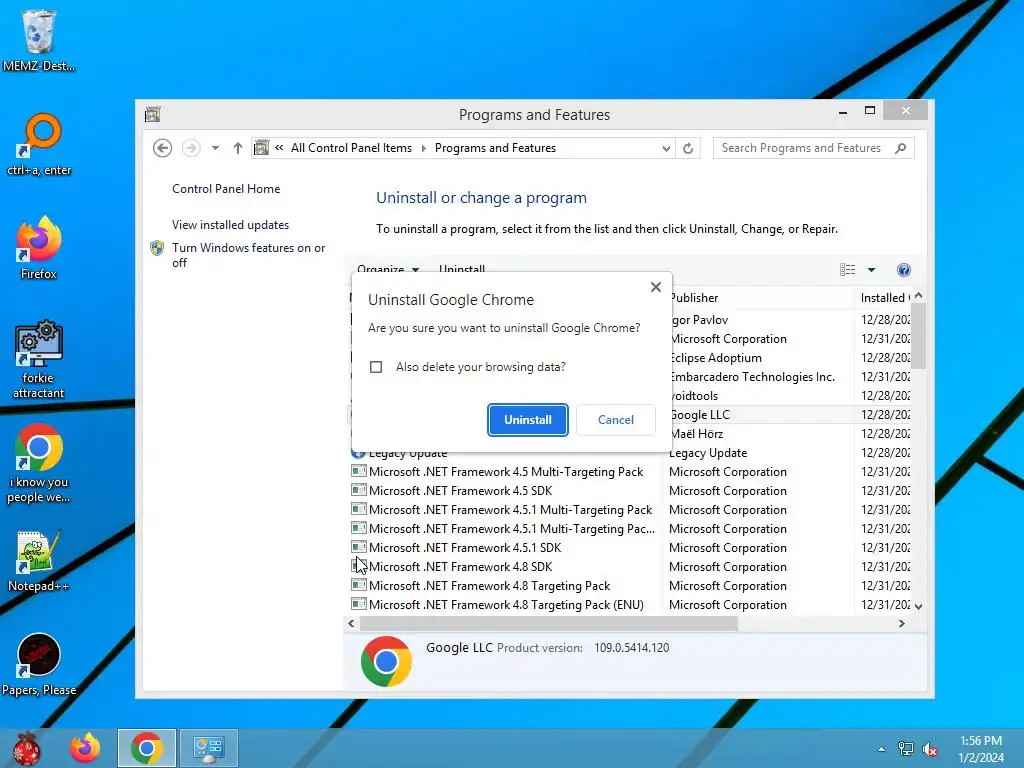Image resolution: width=1024 pixels, height=768 pixels.
Task: Go up one level with the up arrow
Action: pyautogui.click(x=238, y=148)
